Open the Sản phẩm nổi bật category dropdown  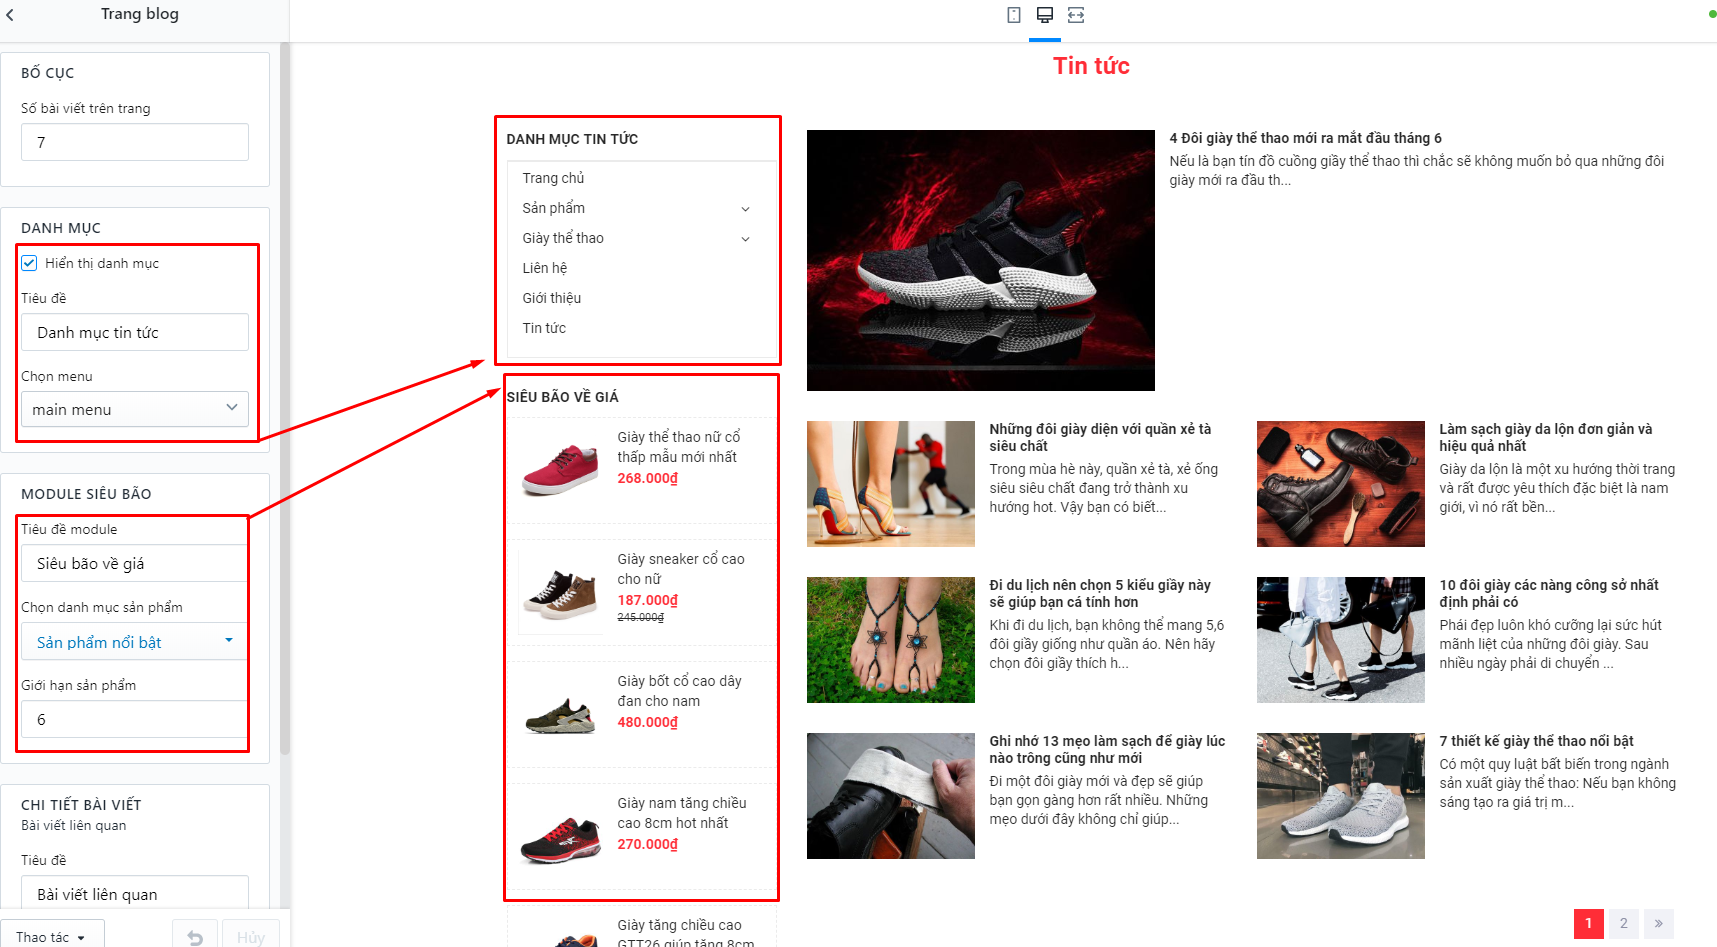tap(135, 642)
